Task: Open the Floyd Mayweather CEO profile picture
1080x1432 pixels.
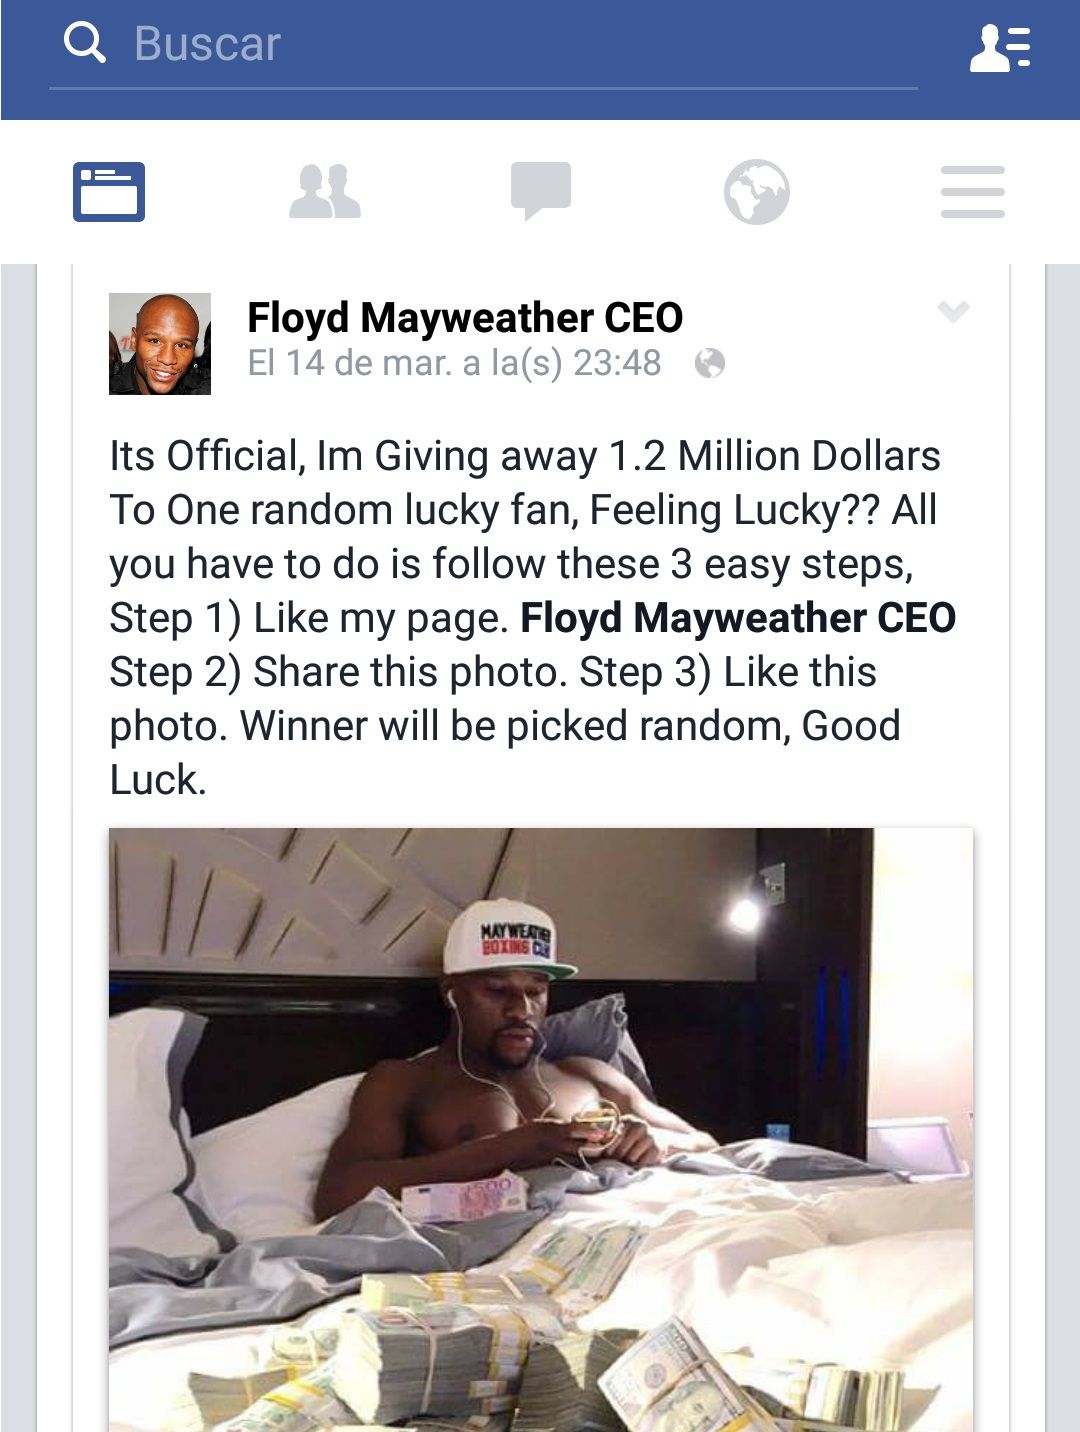Action: coord(160,344)
